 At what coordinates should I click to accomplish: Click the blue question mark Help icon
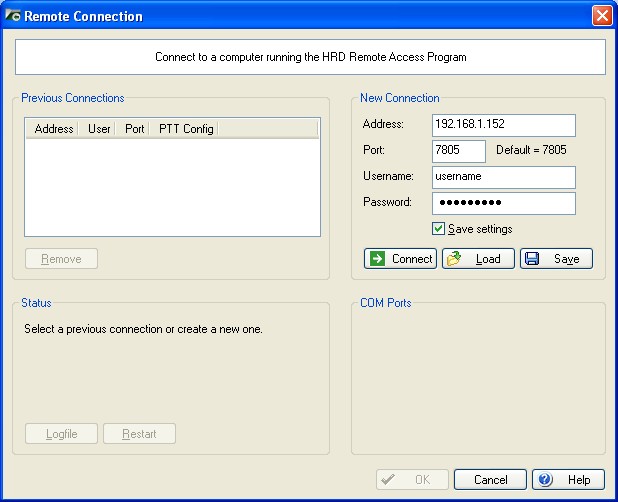coord(545,480)
